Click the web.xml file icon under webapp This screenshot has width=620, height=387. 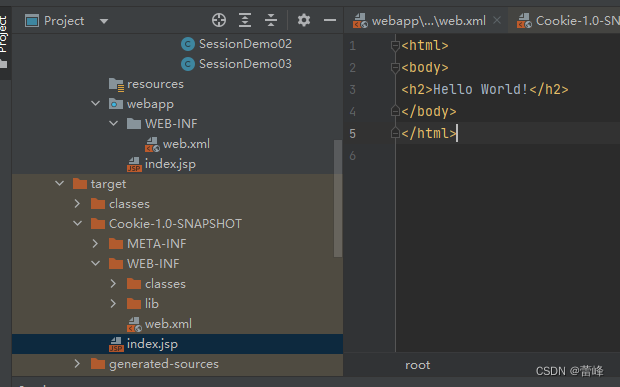point(152,144)
